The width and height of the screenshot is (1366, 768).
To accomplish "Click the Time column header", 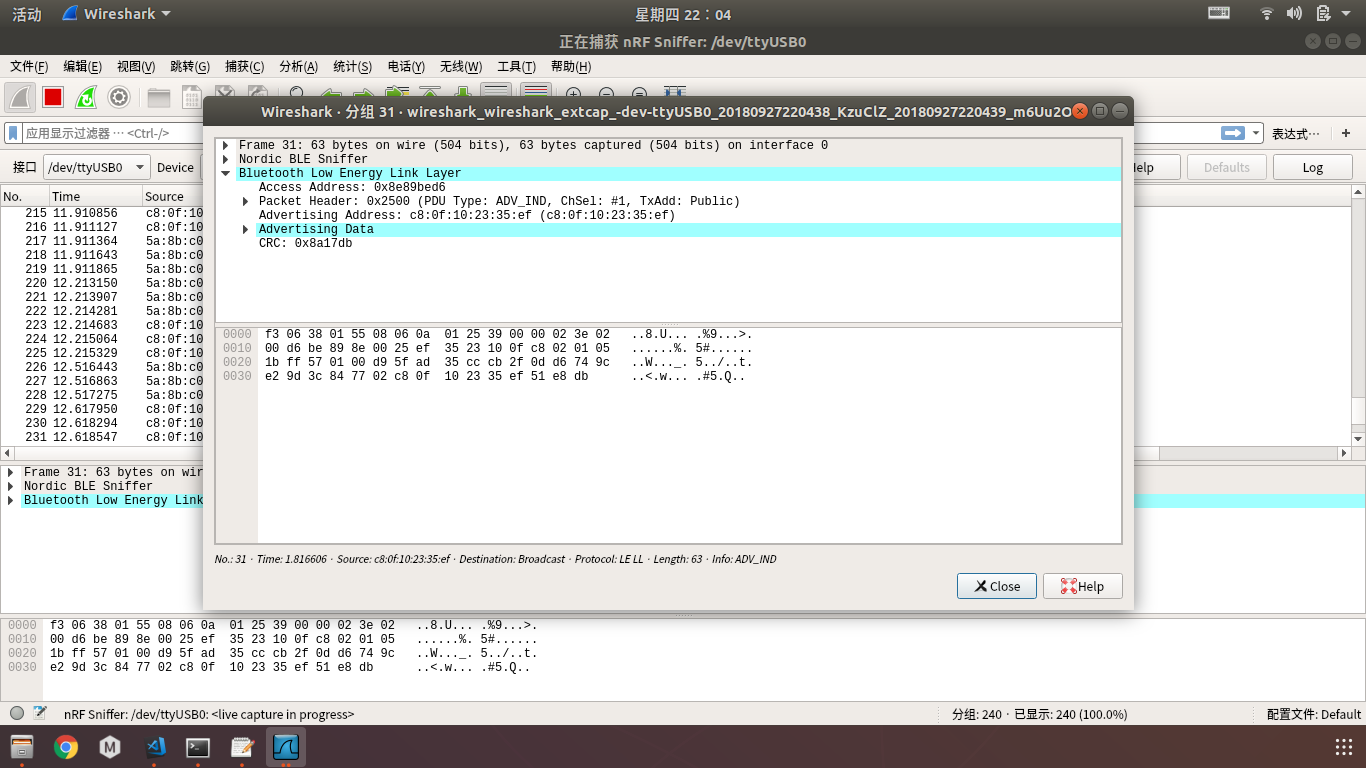I will coord(94,196).
